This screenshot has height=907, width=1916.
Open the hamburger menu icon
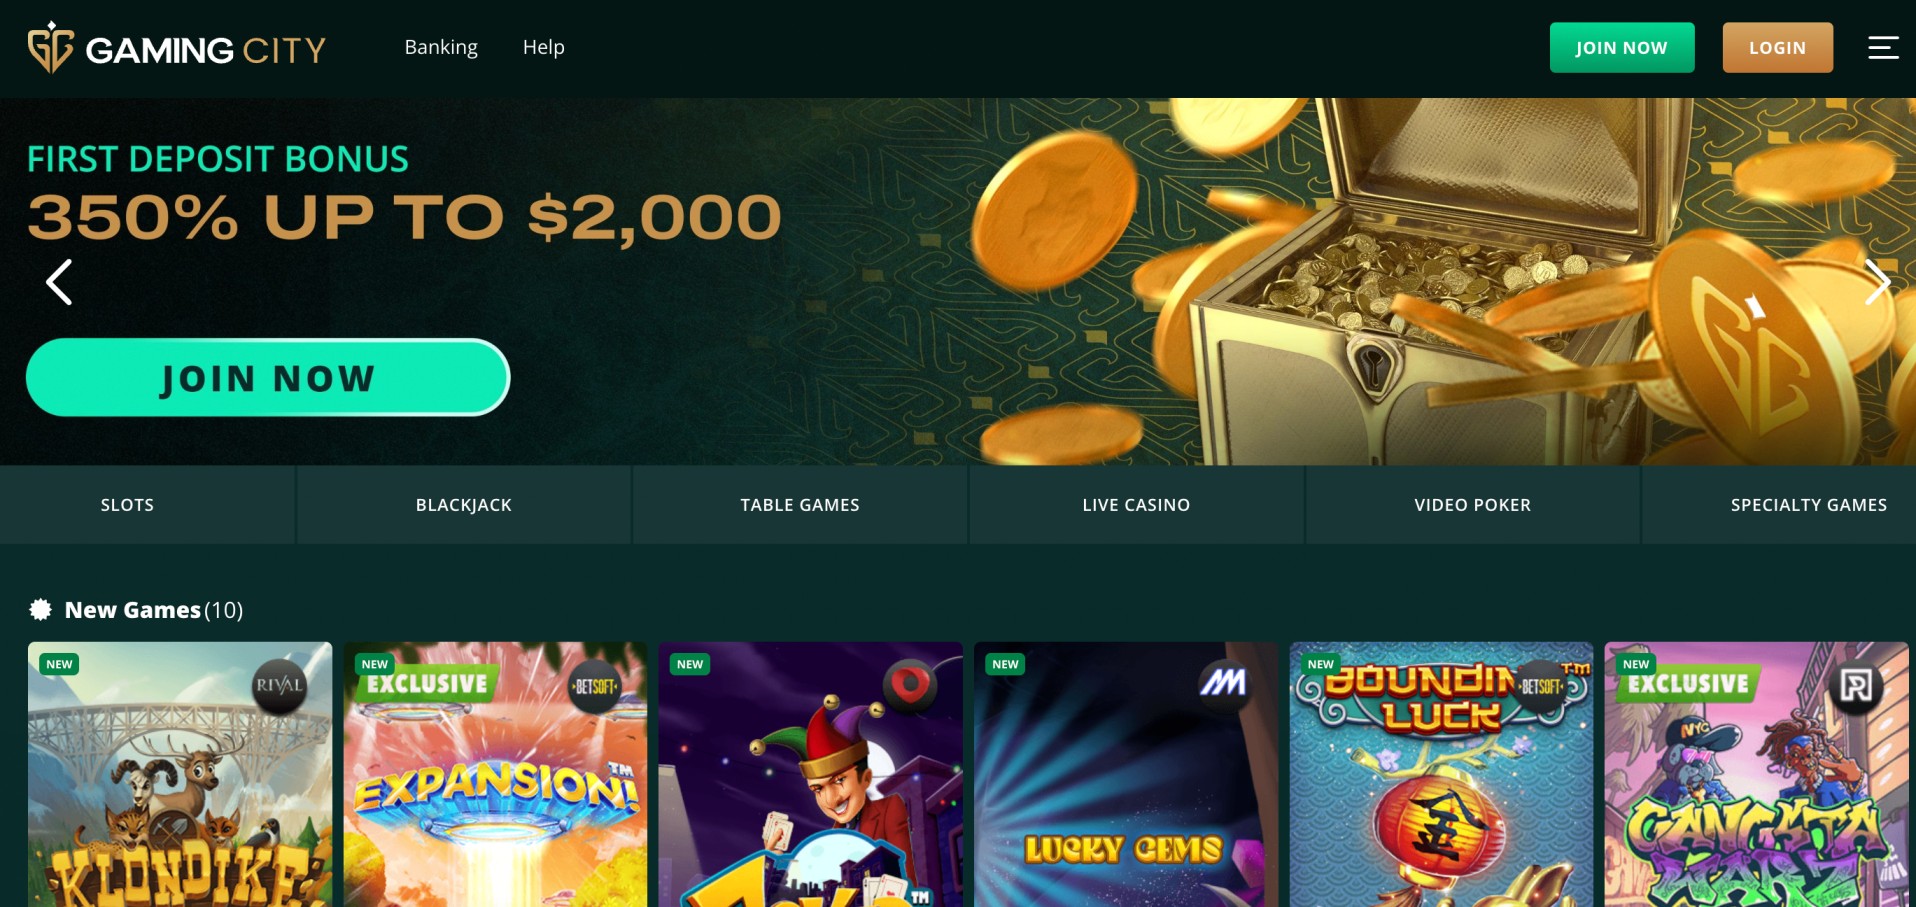(x=1883, y=47)
